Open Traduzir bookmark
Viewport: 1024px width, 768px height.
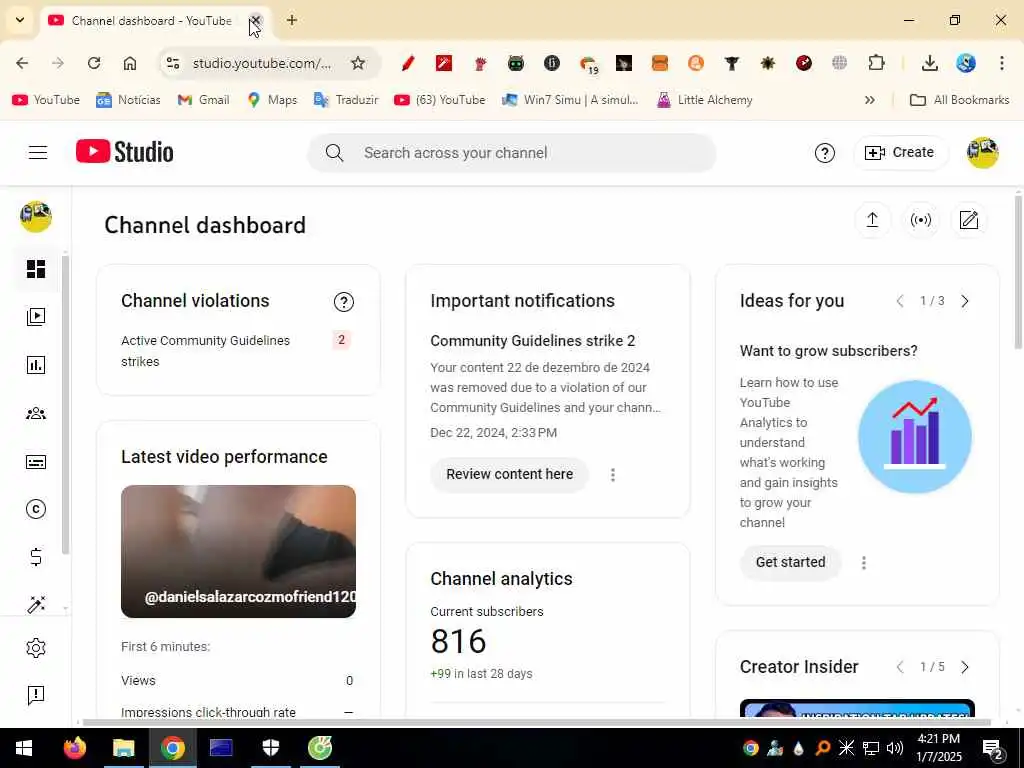[346, 100]
